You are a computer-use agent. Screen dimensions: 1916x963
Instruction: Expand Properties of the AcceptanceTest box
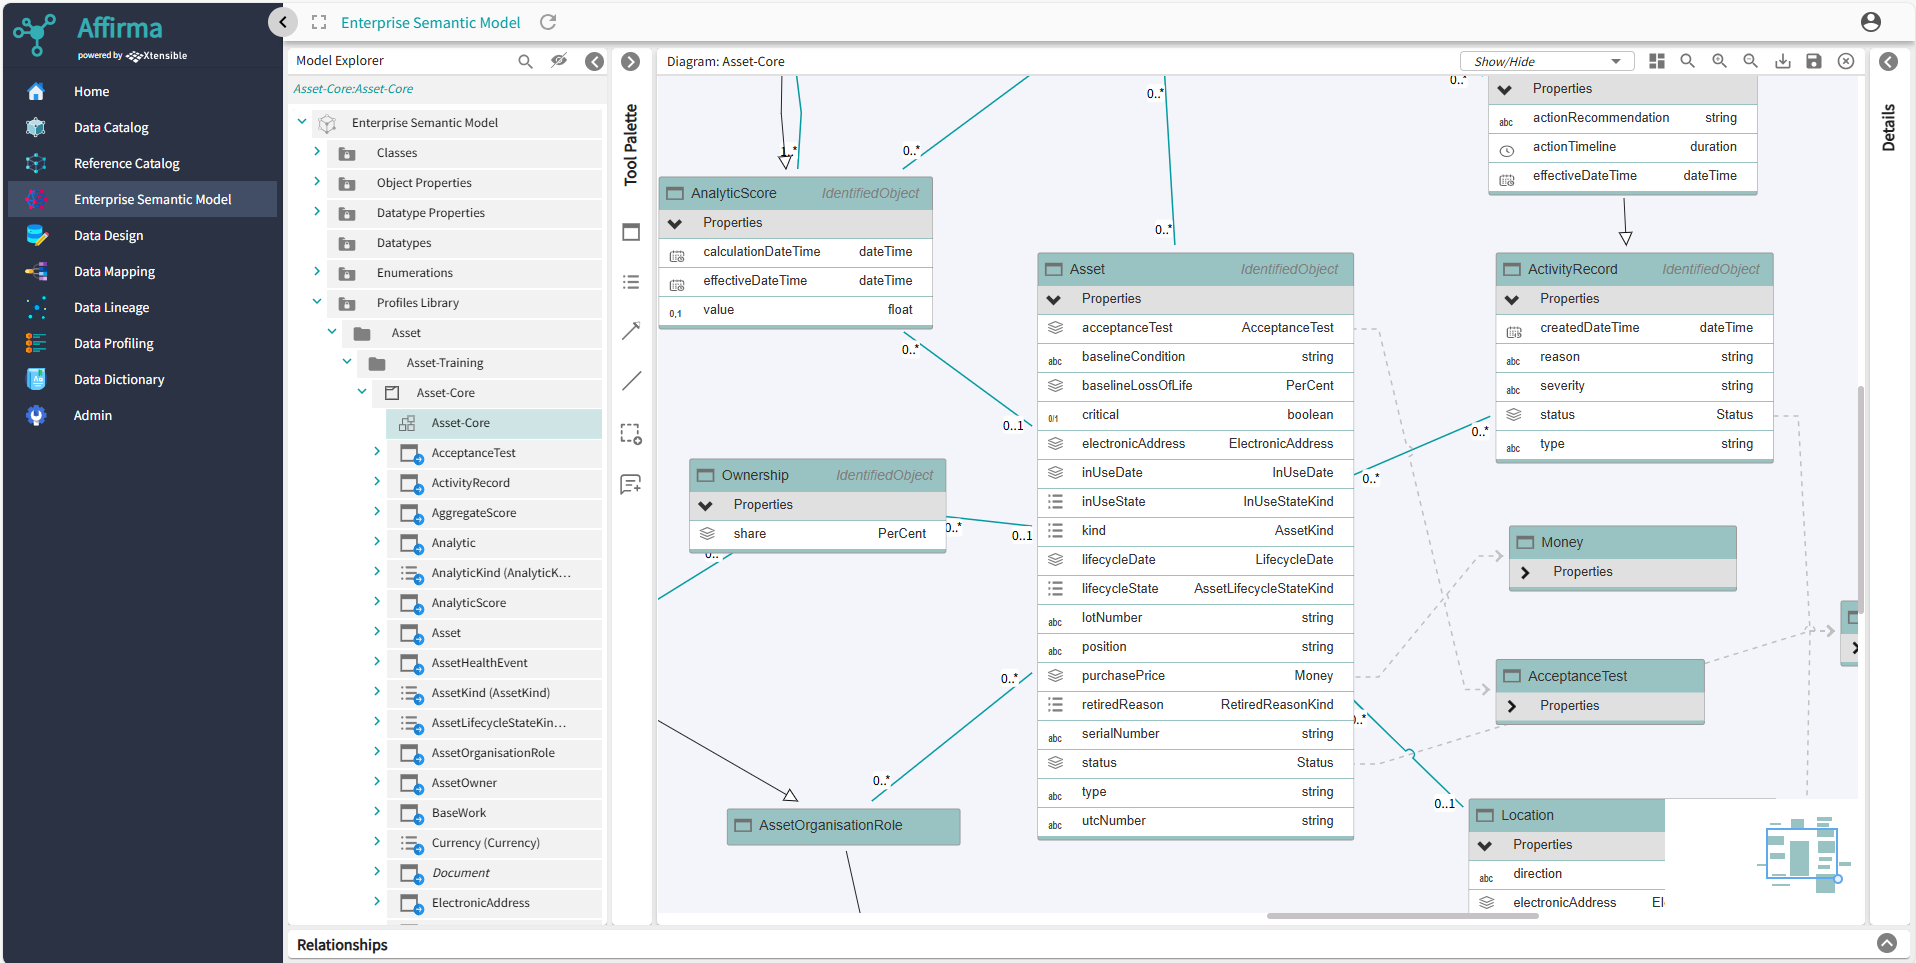[x=1512, y=706]
